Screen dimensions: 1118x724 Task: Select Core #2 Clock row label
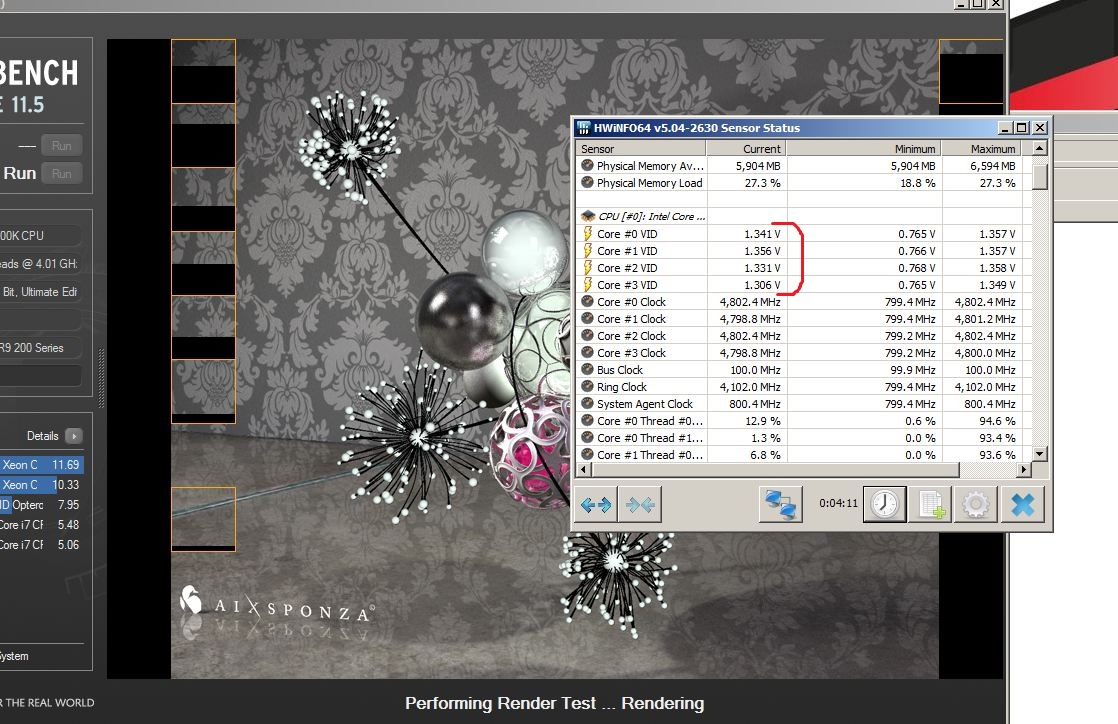click(631, 336)
